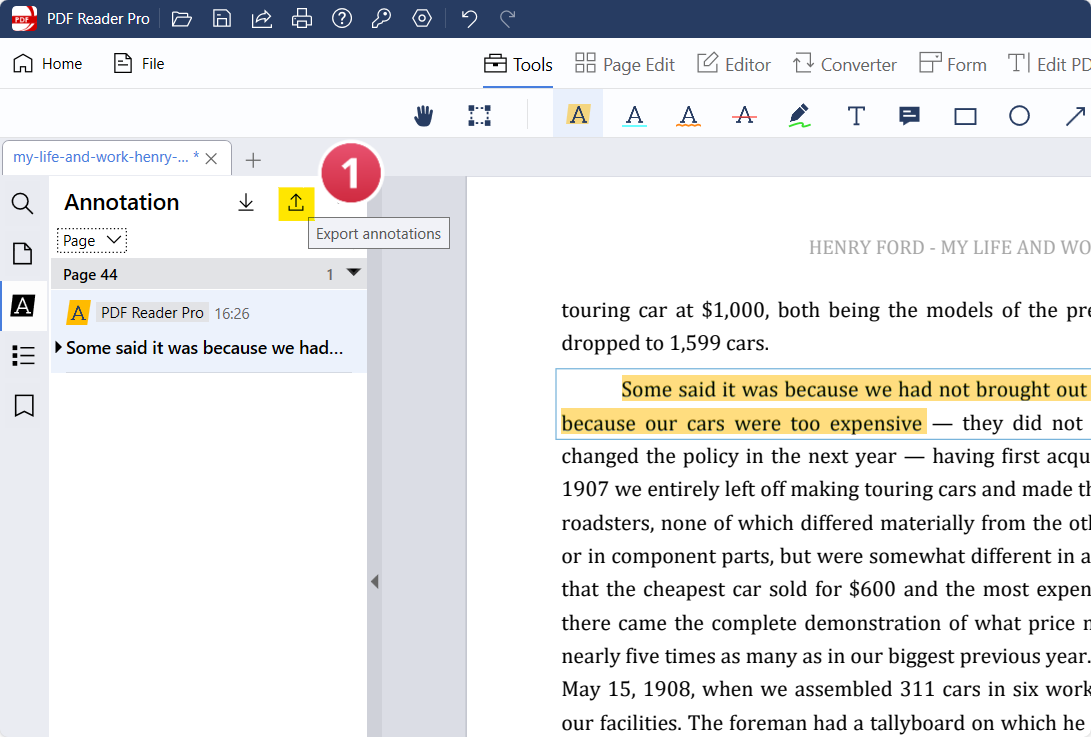Click the PDF Reader Pro app logo
Screen dimensions: 1091x737
click(24, 19)
